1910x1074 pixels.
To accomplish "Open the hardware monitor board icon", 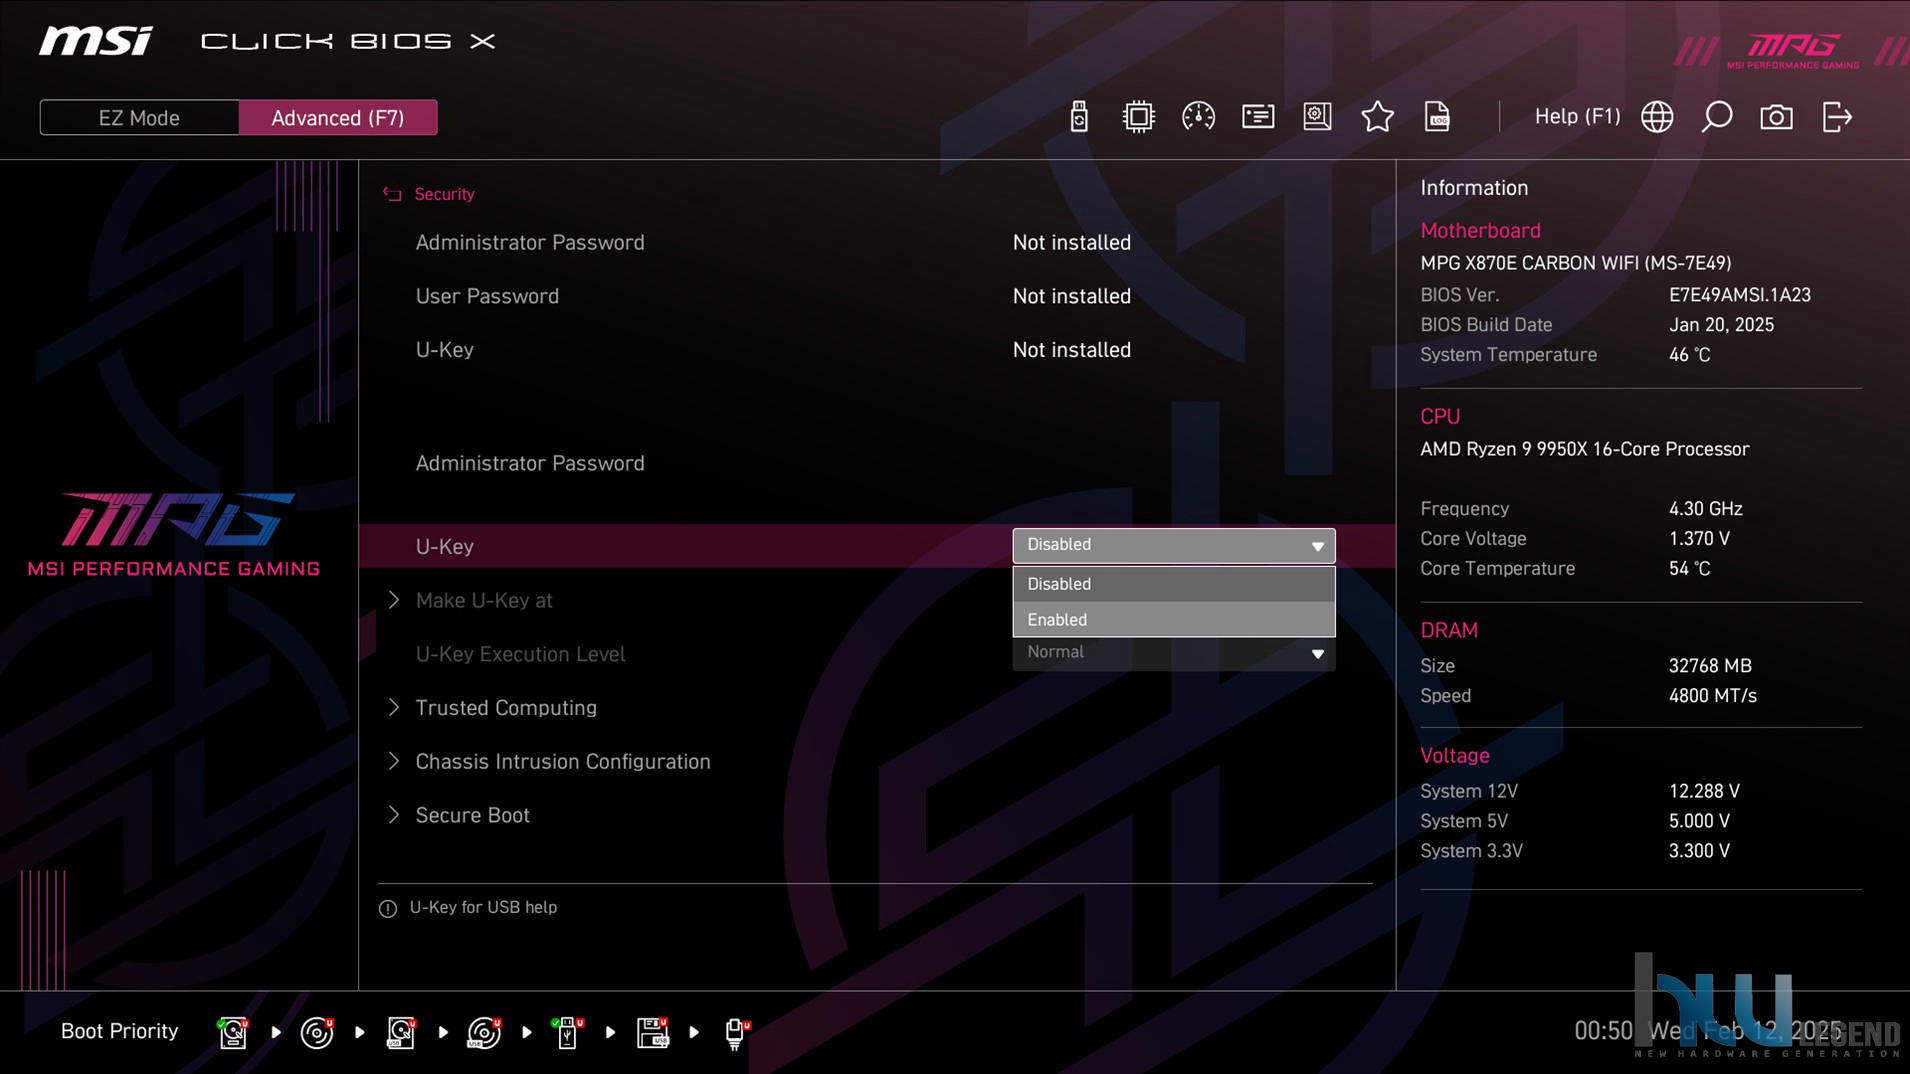I will coord(1317,117).
